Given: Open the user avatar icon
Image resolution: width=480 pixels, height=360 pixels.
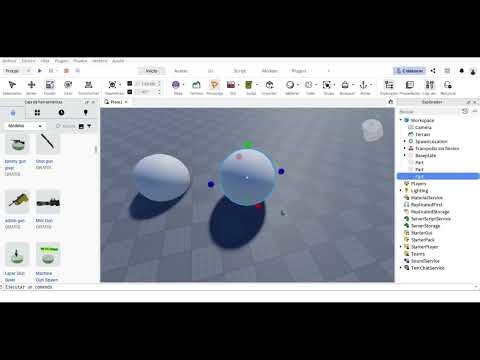Looking at the screenshot, I should click(473, 71).
